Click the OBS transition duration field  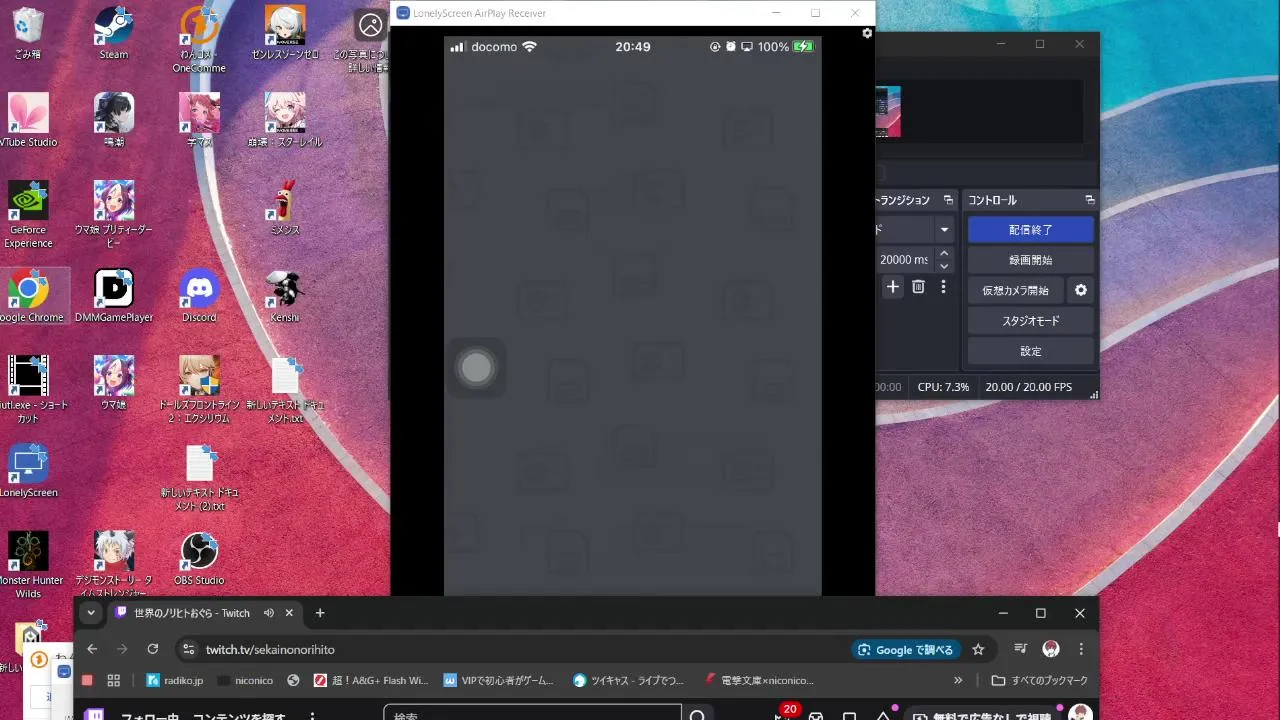coord(905,260)
